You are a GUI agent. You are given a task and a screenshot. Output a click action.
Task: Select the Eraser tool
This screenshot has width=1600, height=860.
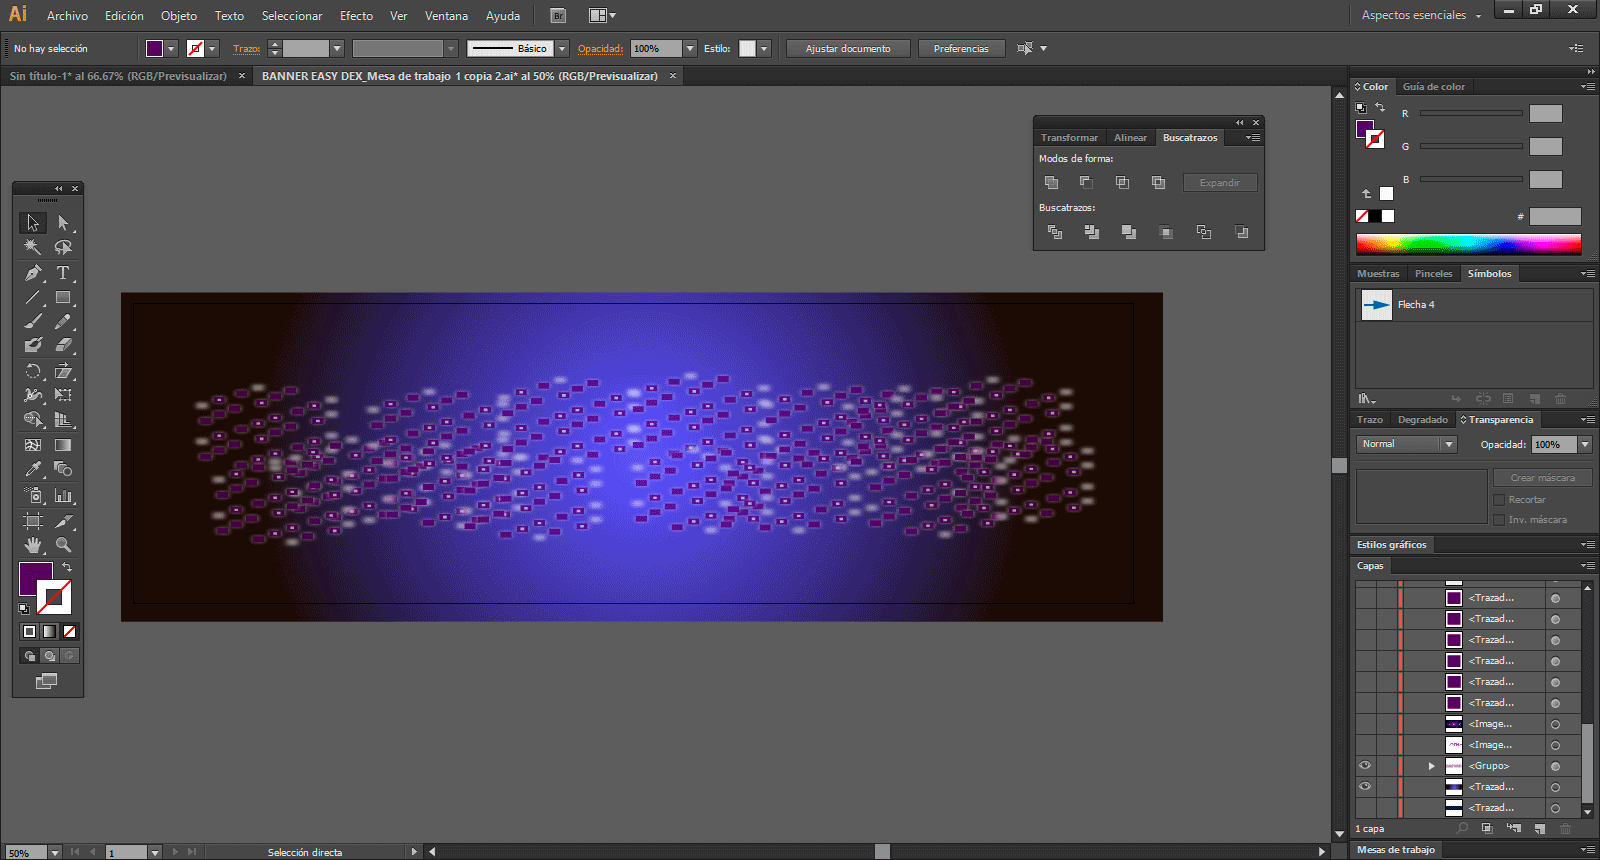click(63, 345)
